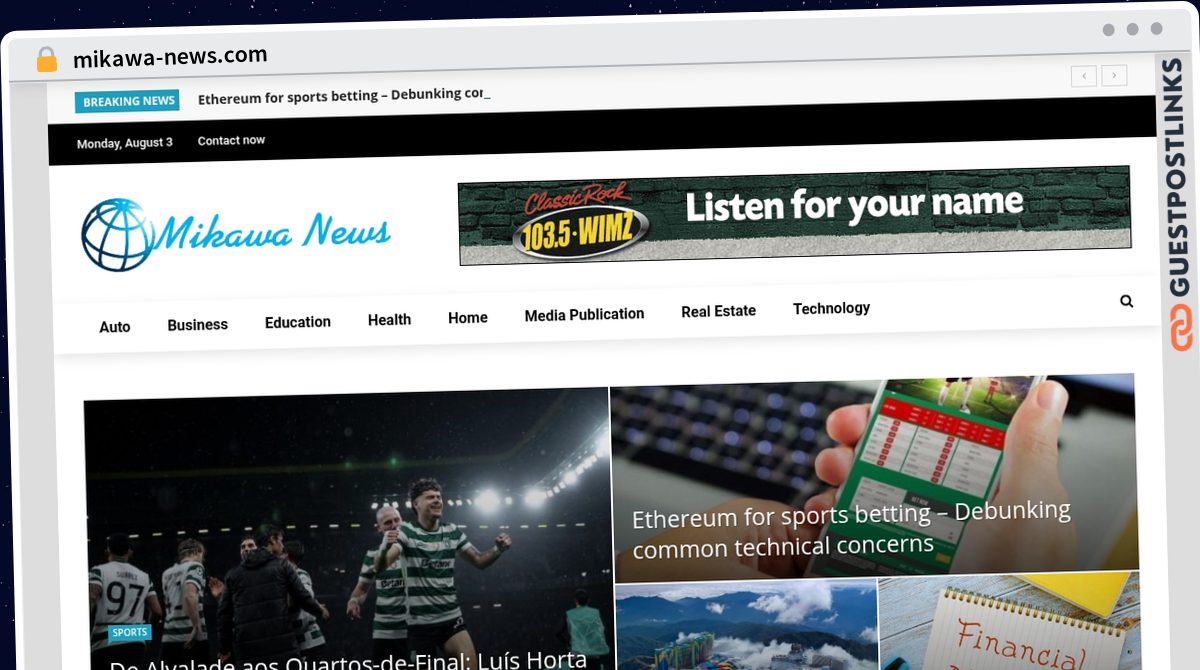Read the Ethereum for sports betting article

coord(851,530)
